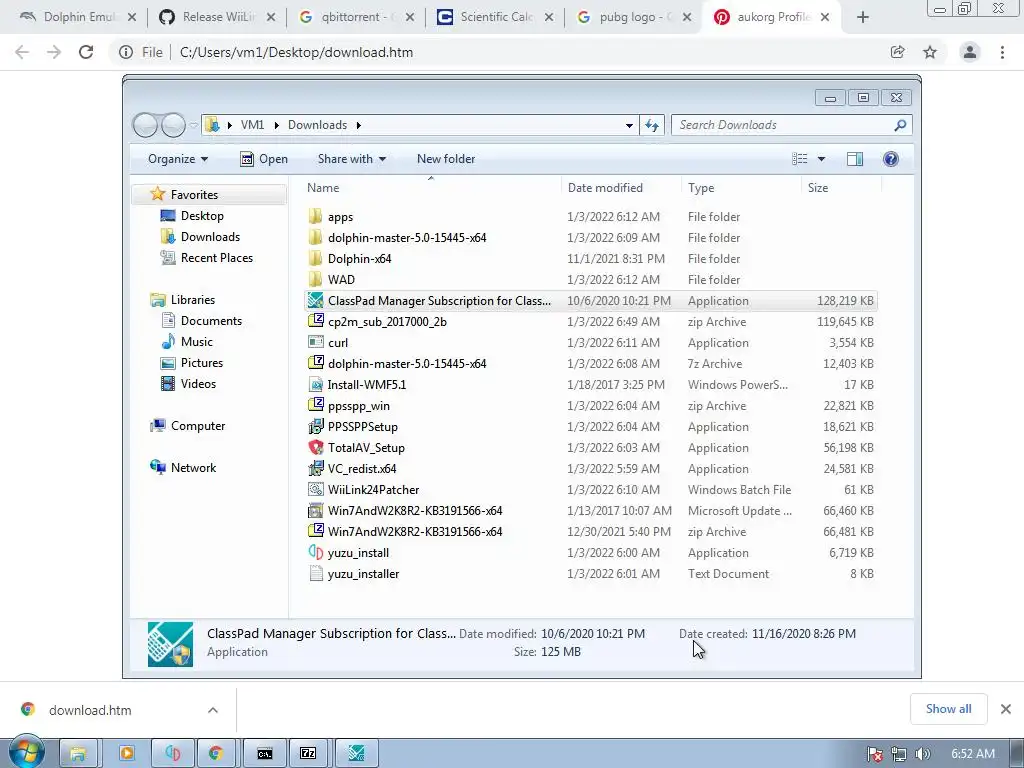
Task: Open the ClassPad Manager taskbar icon
Action: tap(356, 754)
